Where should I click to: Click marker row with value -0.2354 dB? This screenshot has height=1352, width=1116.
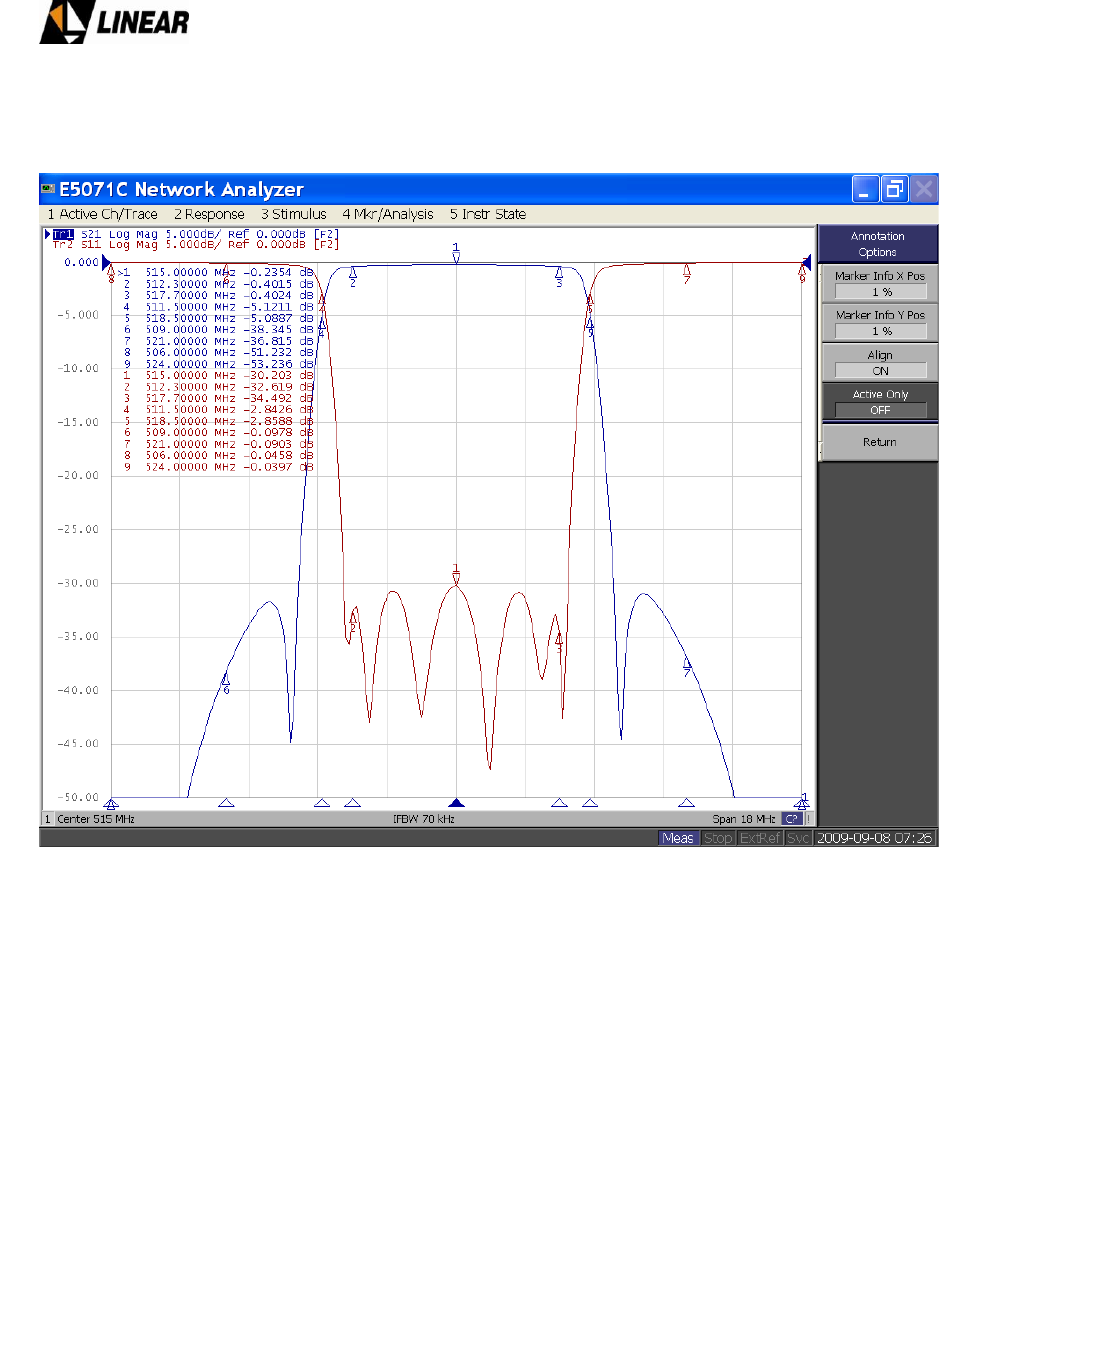(216, 272)
